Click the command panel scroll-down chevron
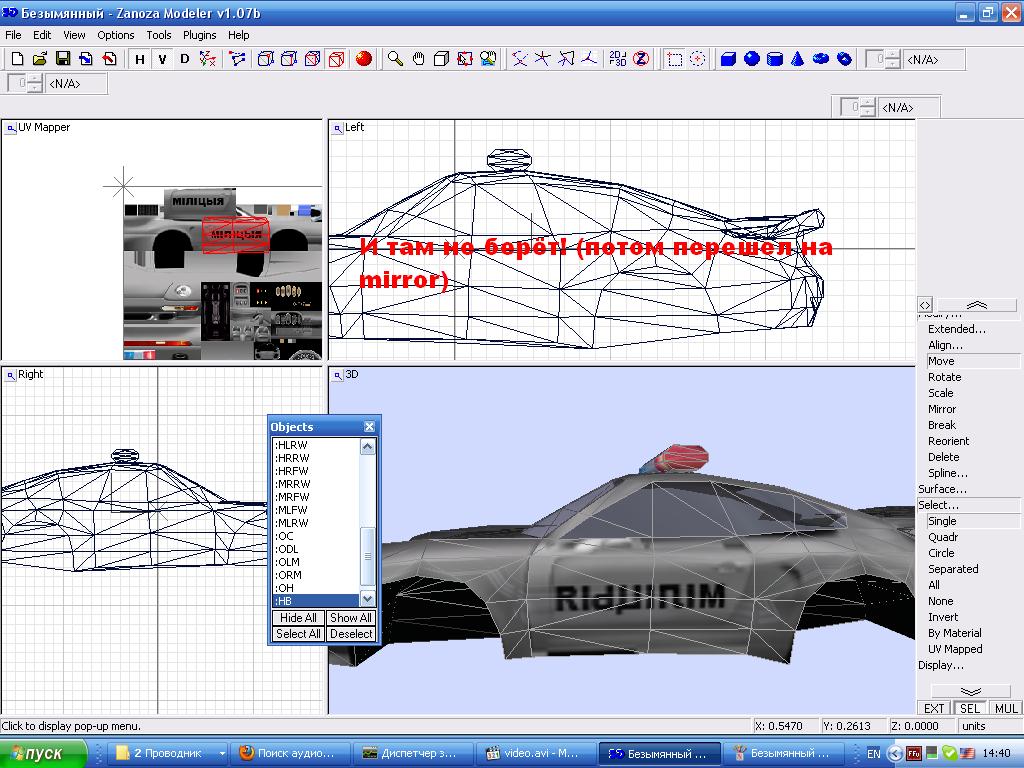The width and height of the screenshot is (1024, 768). tap(970, 692)
